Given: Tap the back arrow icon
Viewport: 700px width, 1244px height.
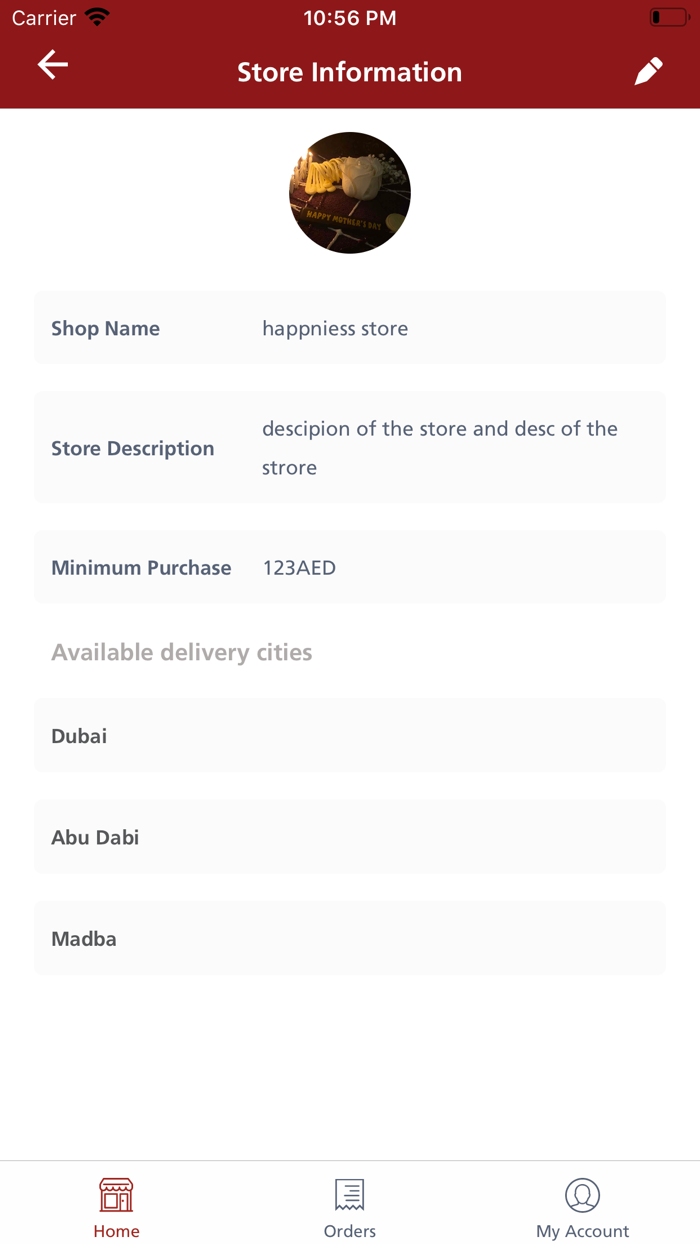Looking at the screenshot, I should pos(53,65).
